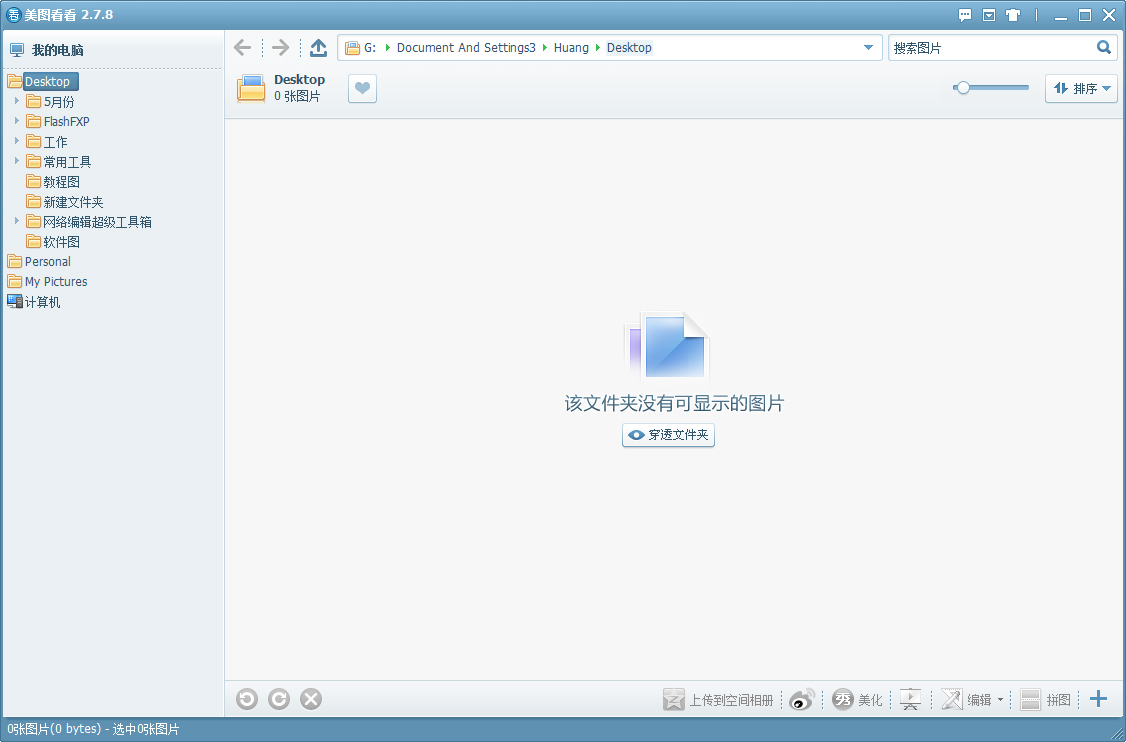Click the search magnifier icon
This screenshot has width=1126, height=742.
click(1104, 47)
